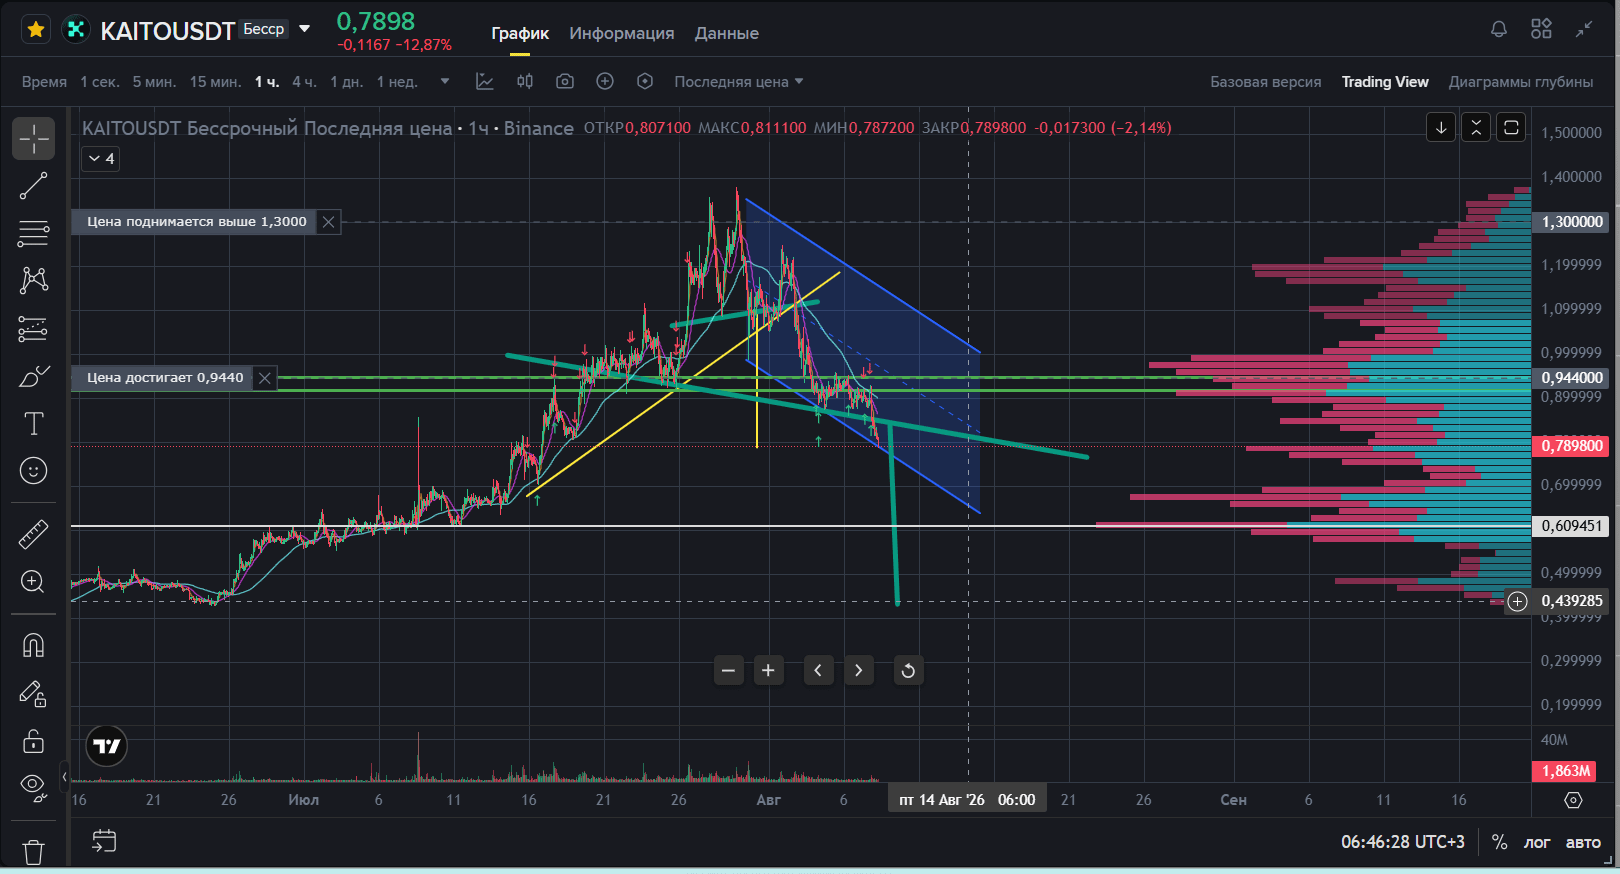This screenshot has height=874, width=1620.
Task: Click the fullscreen pane button
Action: [1511, 127]
